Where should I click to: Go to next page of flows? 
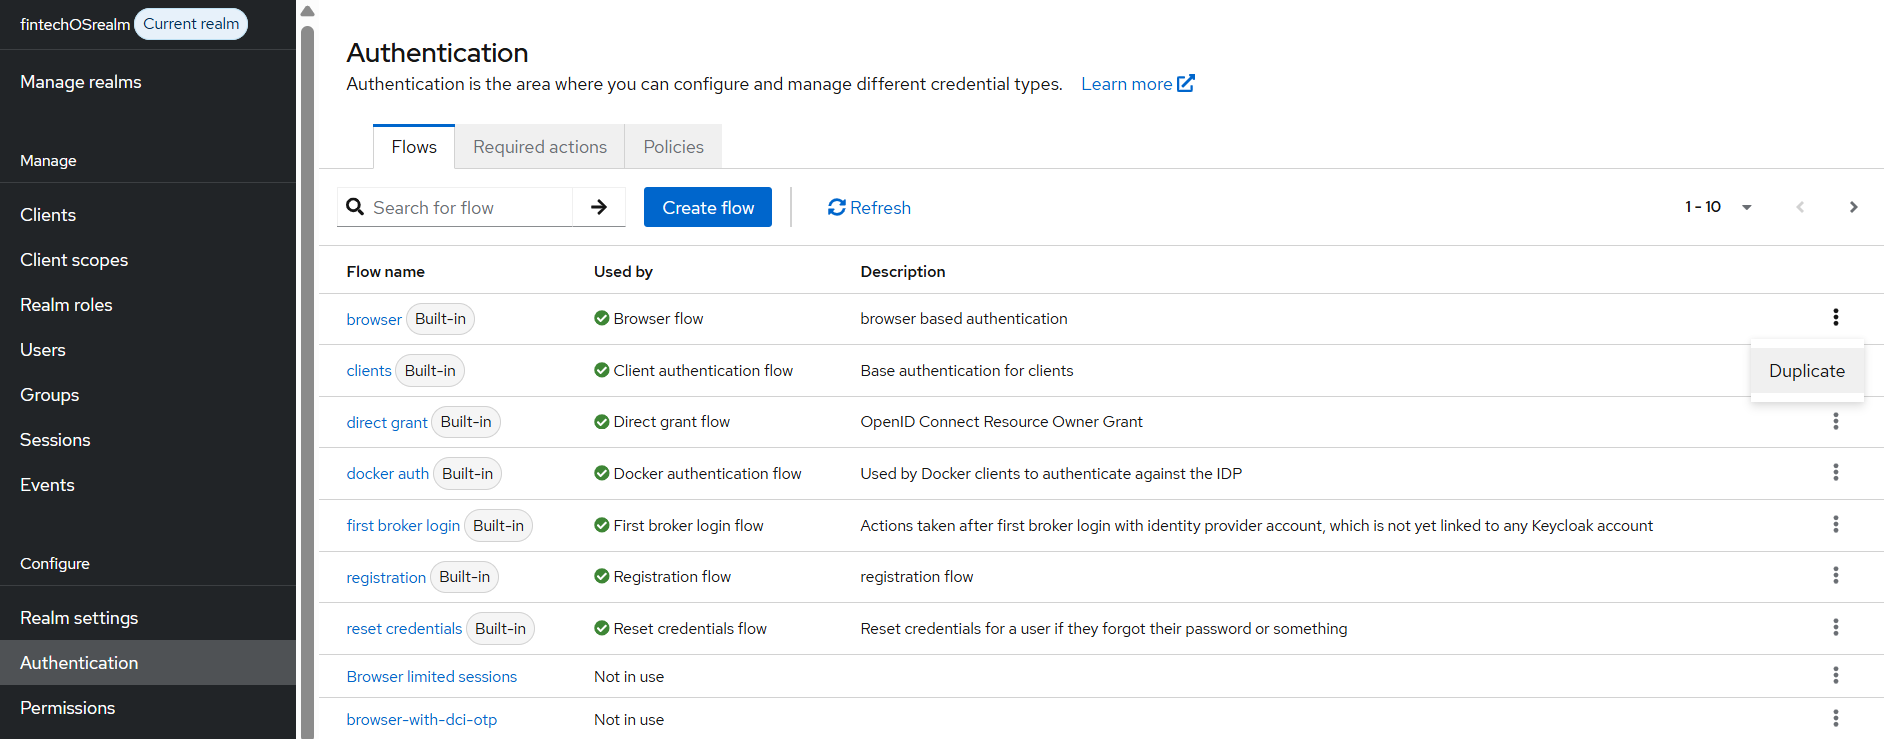[x=1853, y=207]
